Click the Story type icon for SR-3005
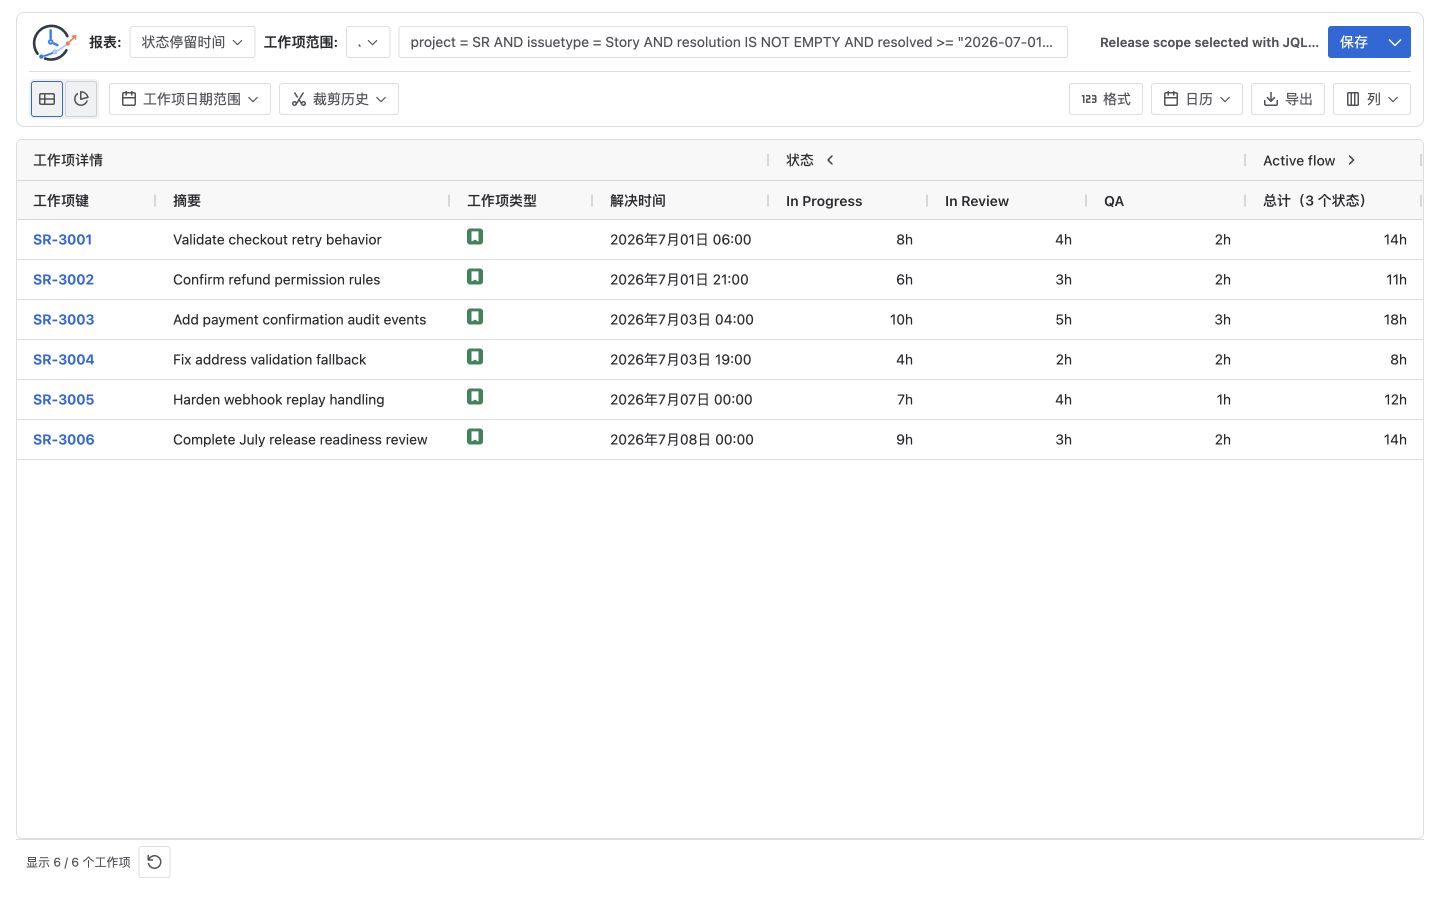Screen dimensions: 1440x900 point(475,397)
